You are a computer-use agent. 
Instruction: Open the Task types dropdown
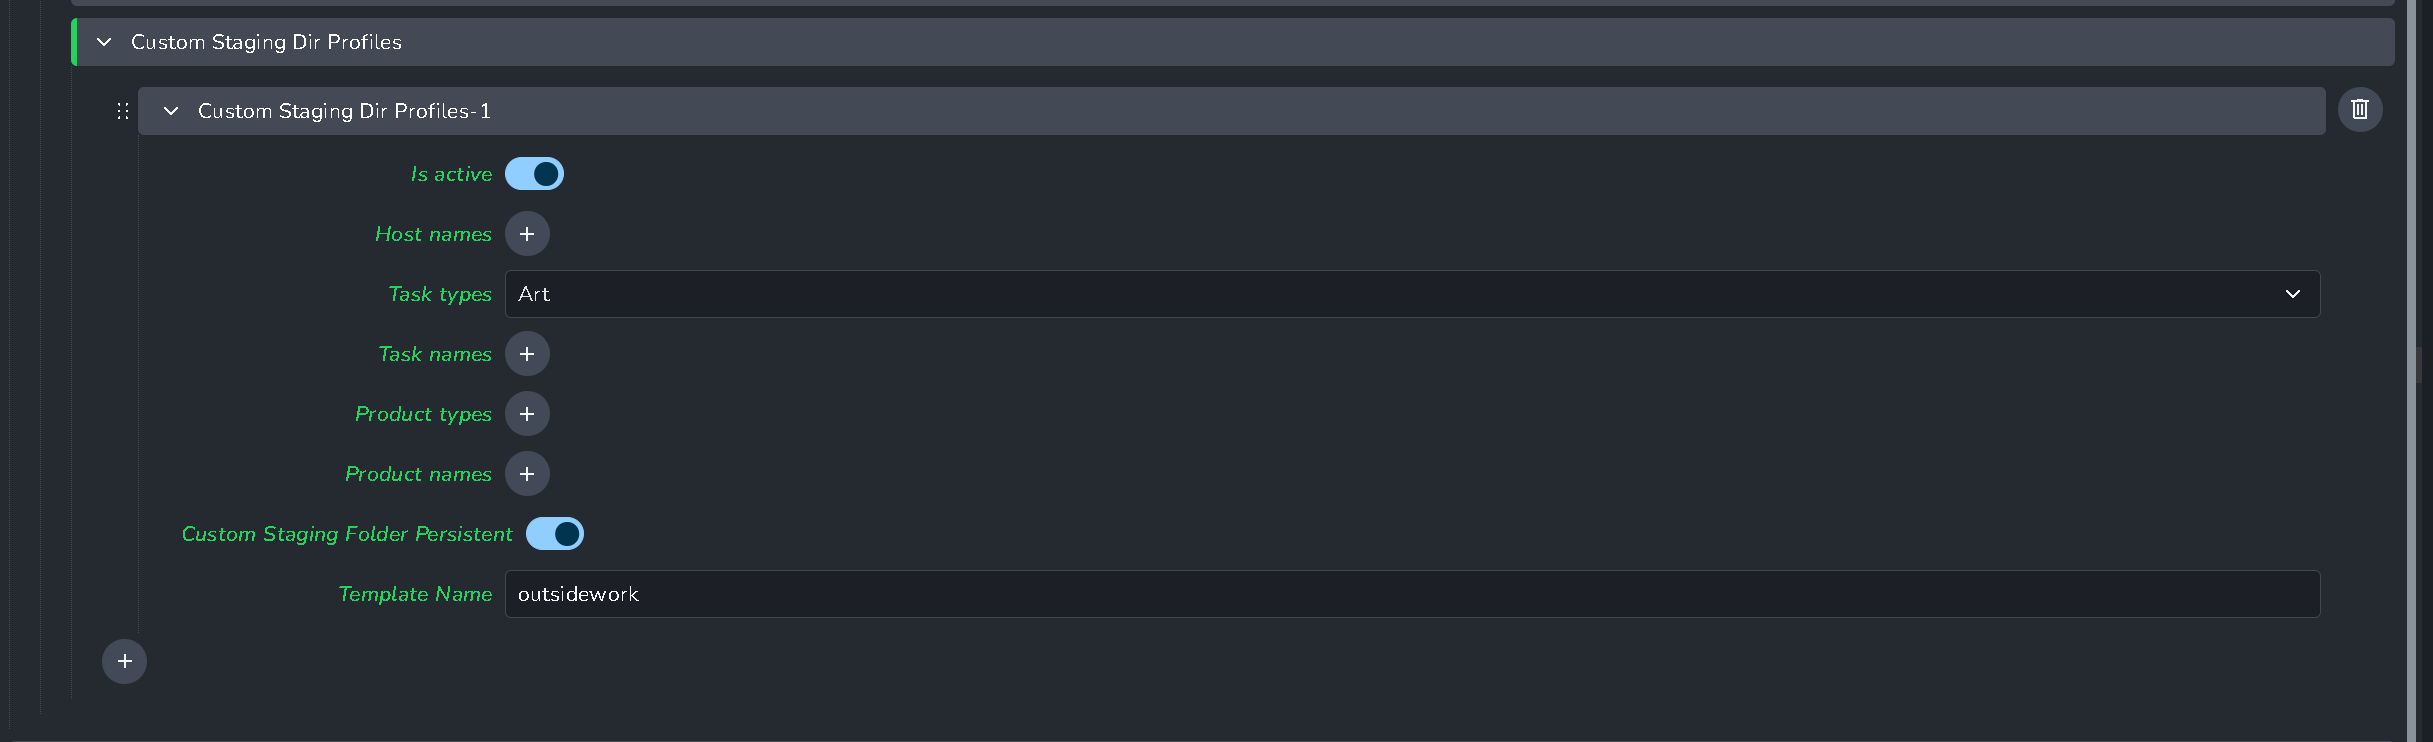coord(1412,294)
